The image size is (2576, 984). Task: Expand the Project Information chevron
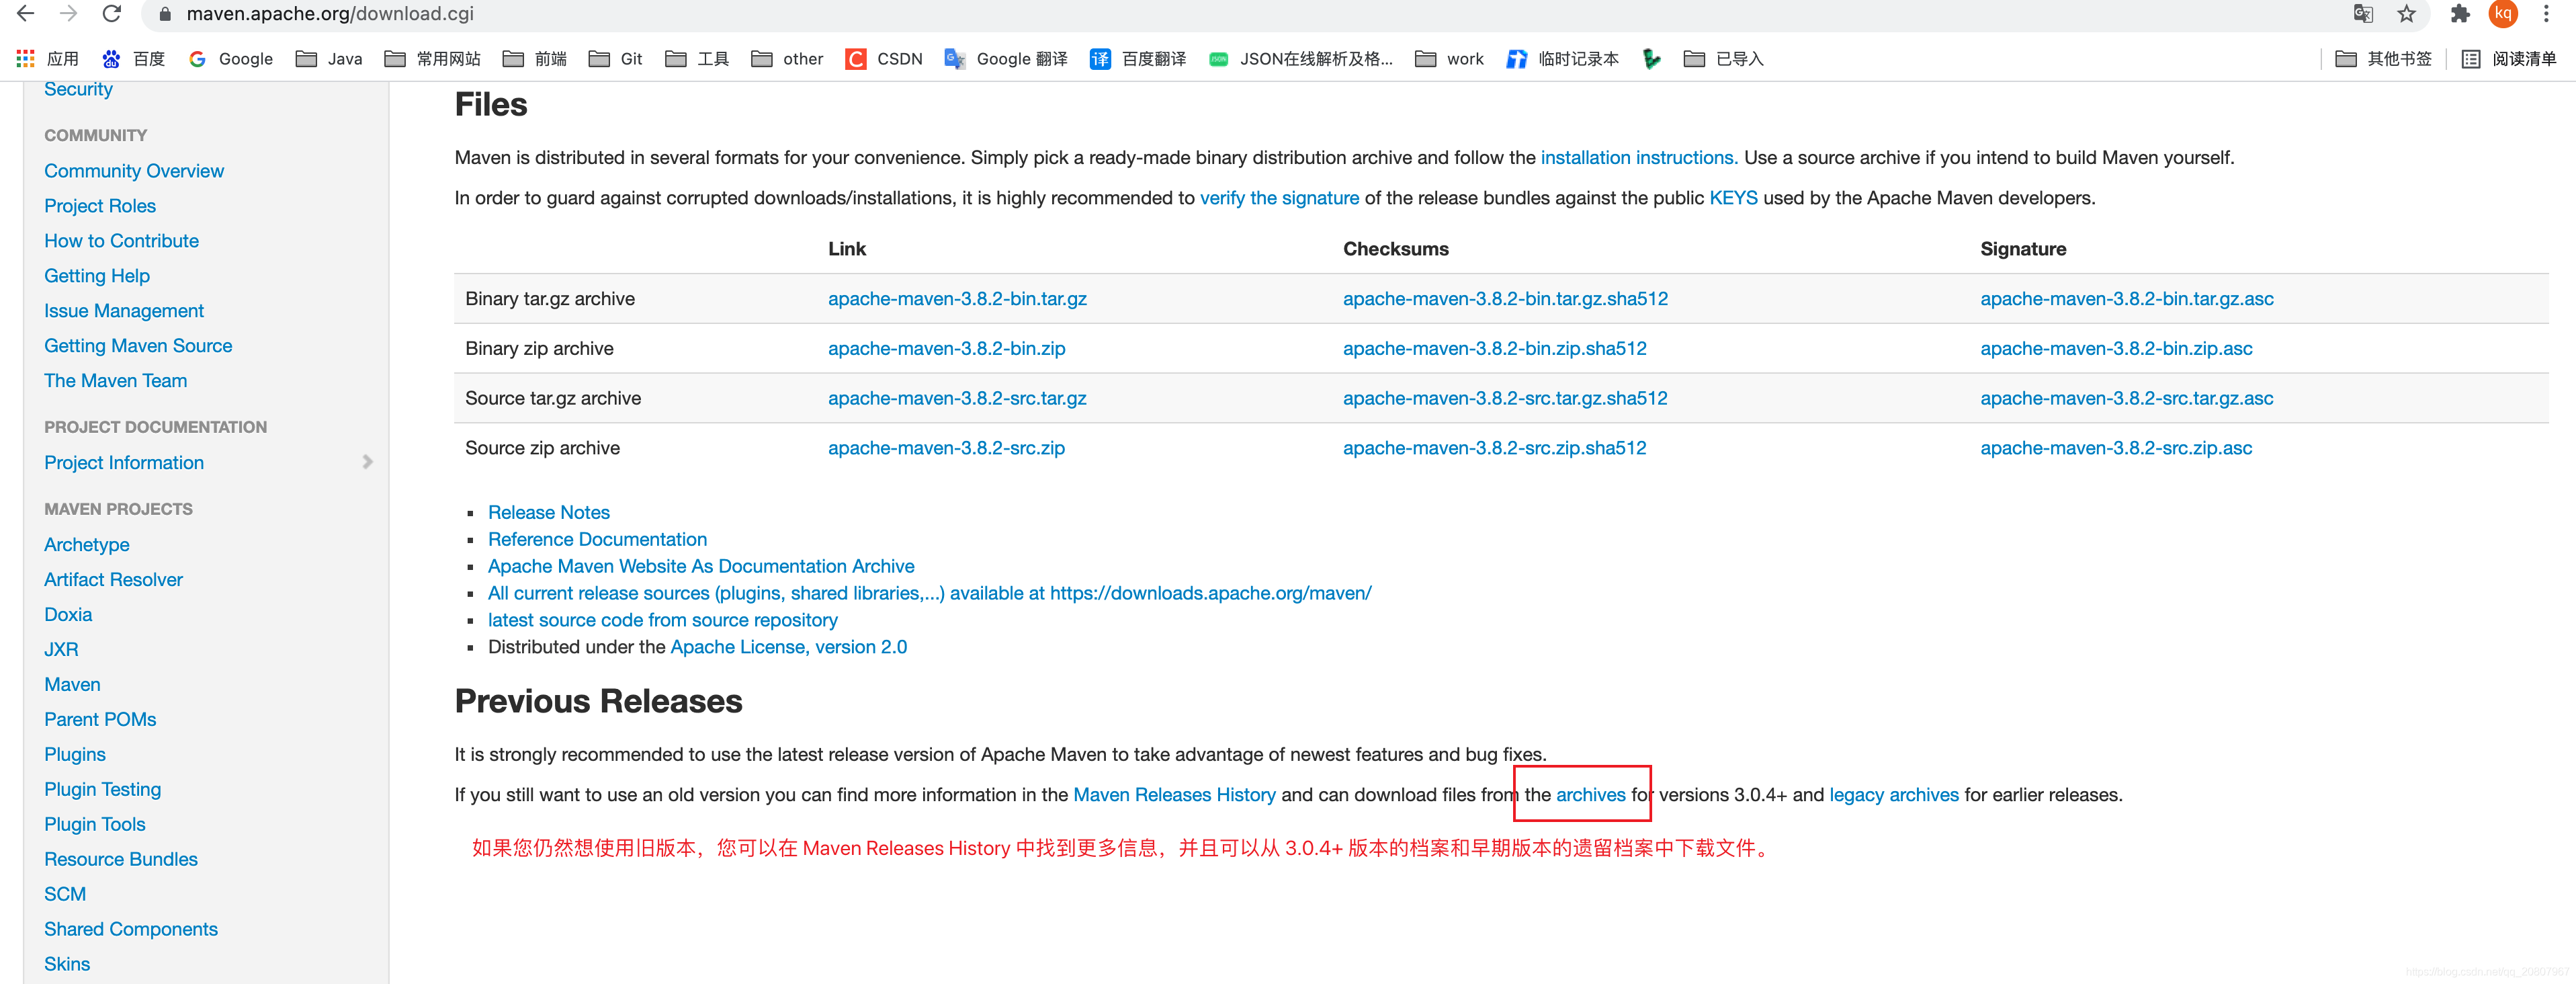pyautogui.click(x=367, y=462)
